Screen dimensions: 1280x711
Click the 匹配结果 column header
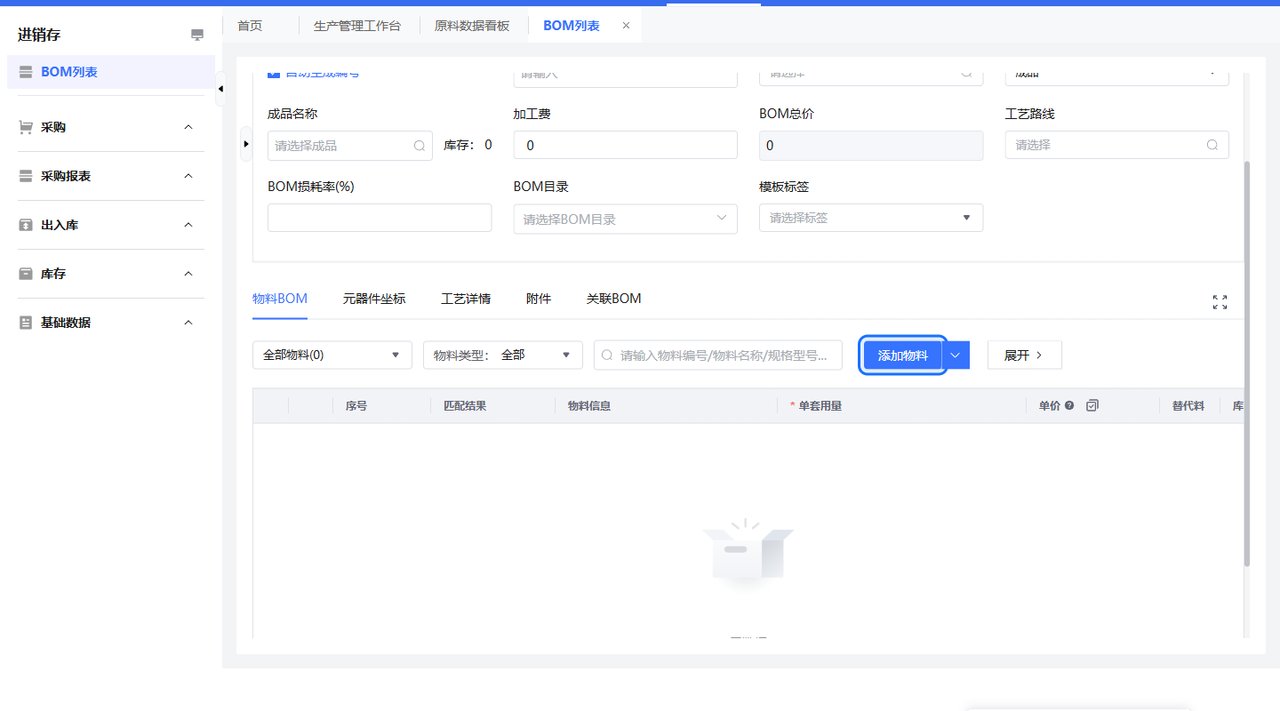(465, 406)
